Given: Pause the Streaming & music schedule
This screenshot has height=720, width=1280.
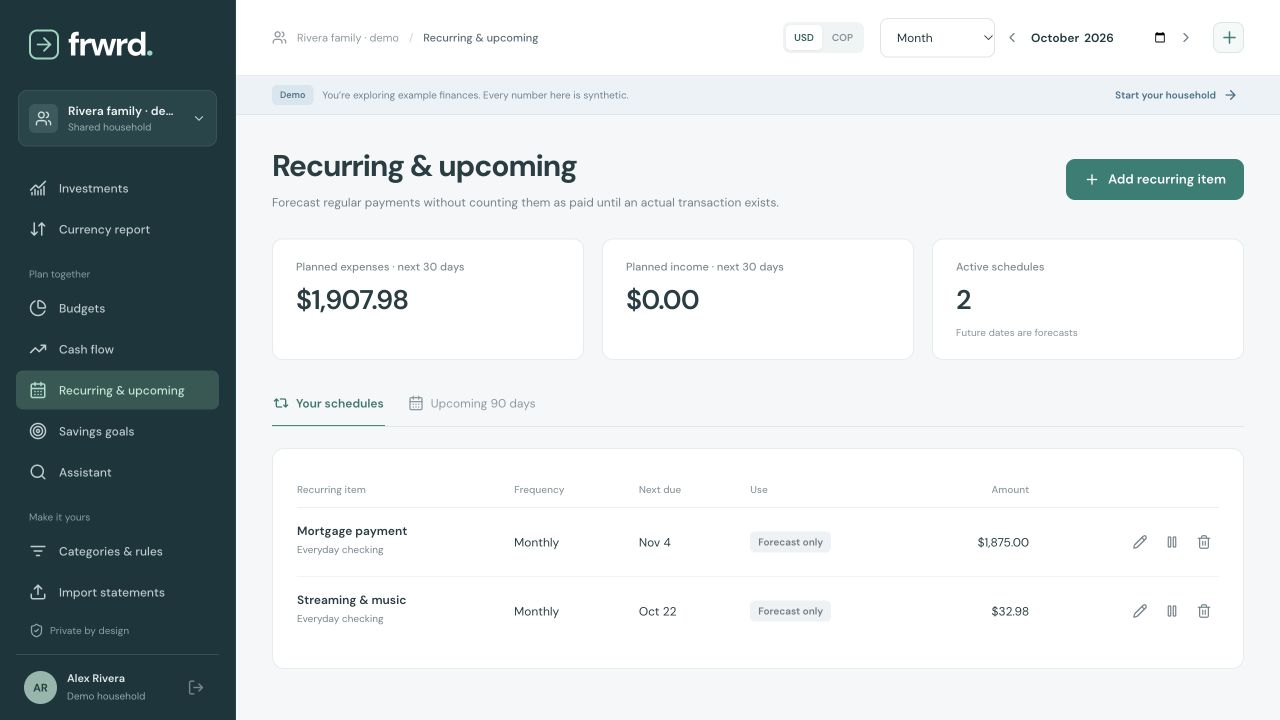Looking at the screenshot, I should click(1172, 611).
